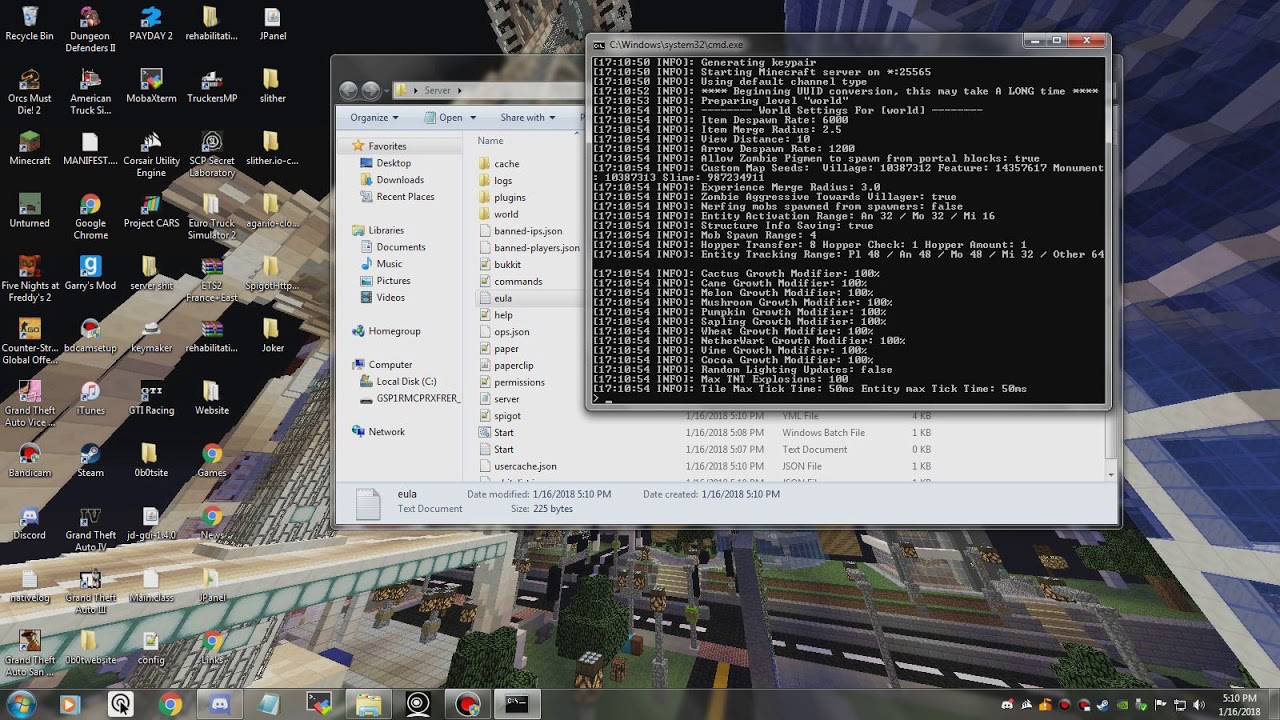Click the Explorer Back navigation button
This screenshot has width=1280, height=720.
click(348, 90)
